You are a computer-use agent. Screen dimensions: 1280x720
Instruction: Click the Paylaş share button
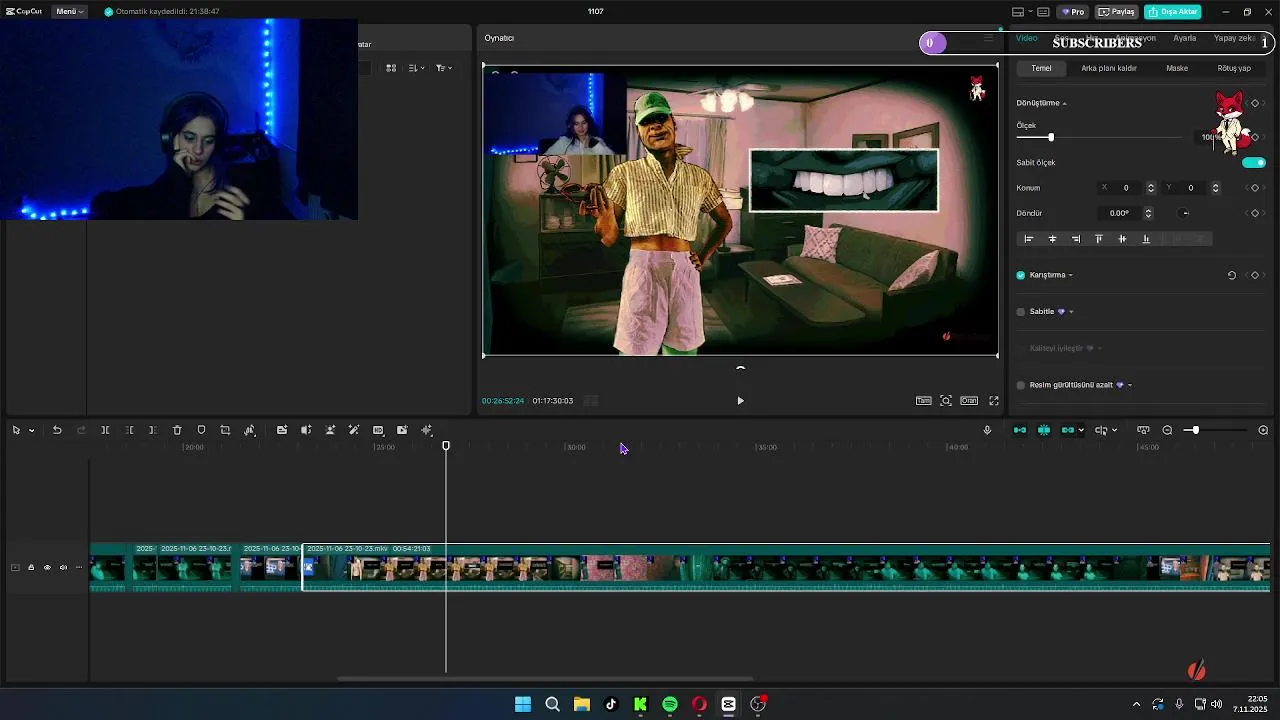tap(1116, 12)
